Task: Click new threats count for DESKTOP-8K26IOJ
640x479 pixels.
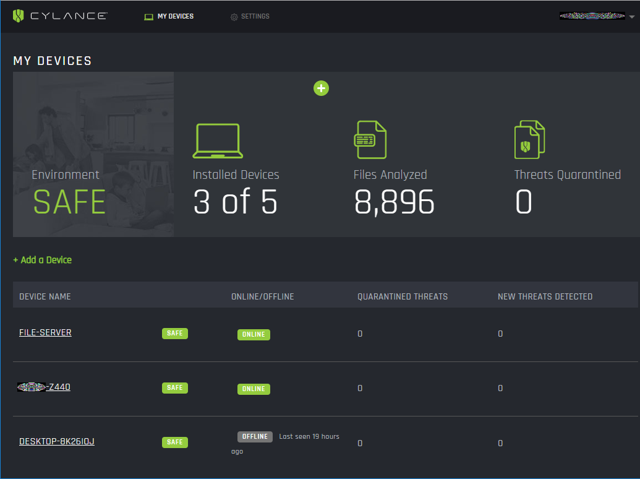Action: (x=500, y=443)
